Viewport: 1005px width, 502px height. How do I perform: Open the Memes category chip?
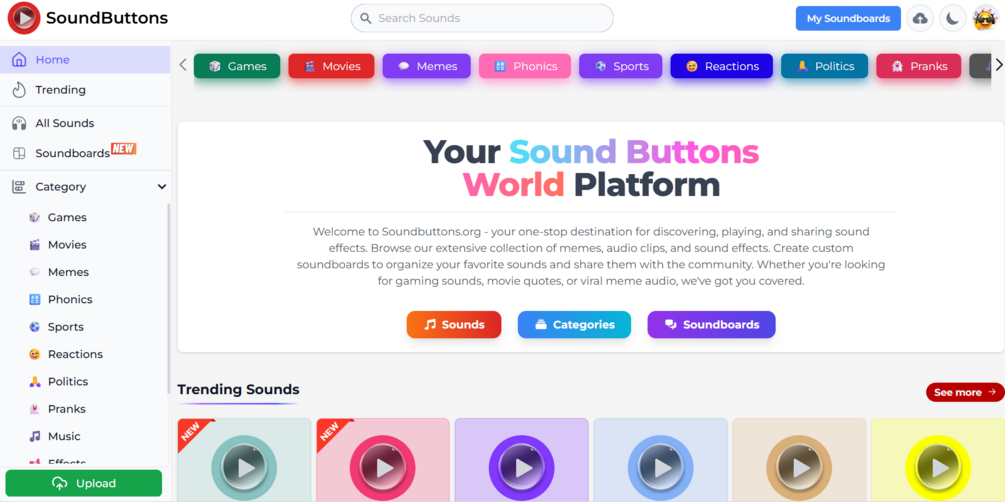[x=427, y=66]
